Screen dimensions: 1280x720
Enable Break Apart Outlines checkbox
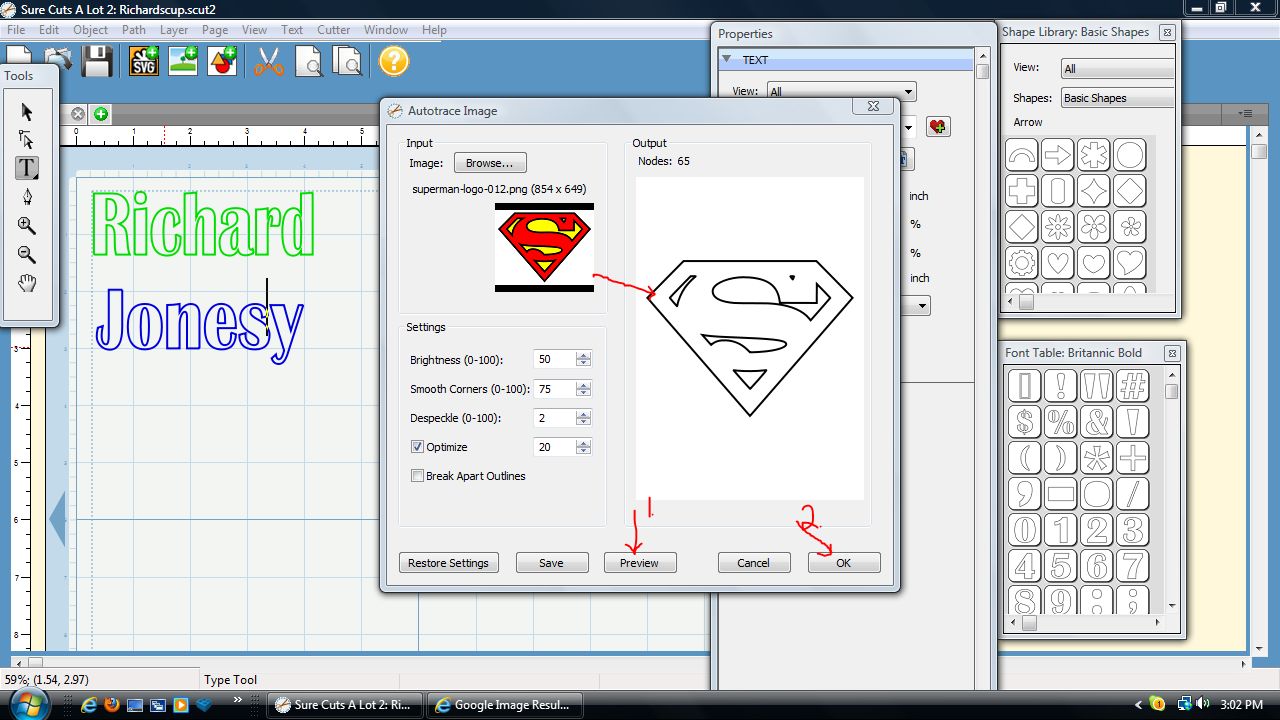click(417, 476)
